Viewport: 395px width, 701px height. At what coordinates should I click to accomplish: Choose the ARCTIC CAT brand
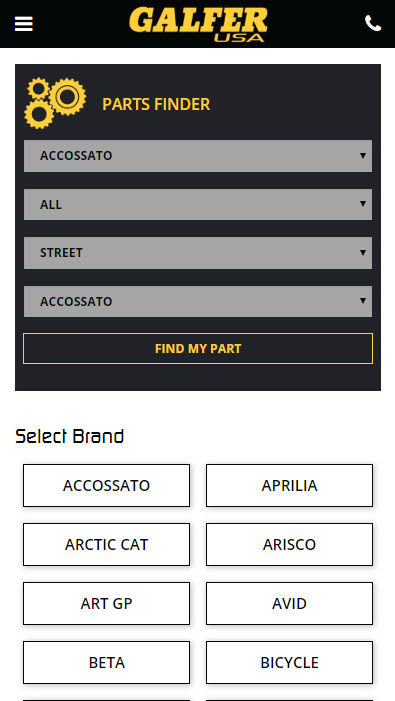pos(106,545)
